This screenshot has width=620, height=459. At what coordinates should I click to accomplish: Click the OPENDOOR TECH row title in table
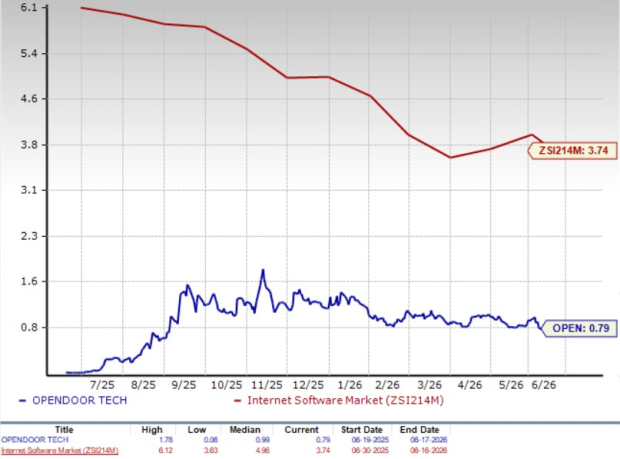35,440
